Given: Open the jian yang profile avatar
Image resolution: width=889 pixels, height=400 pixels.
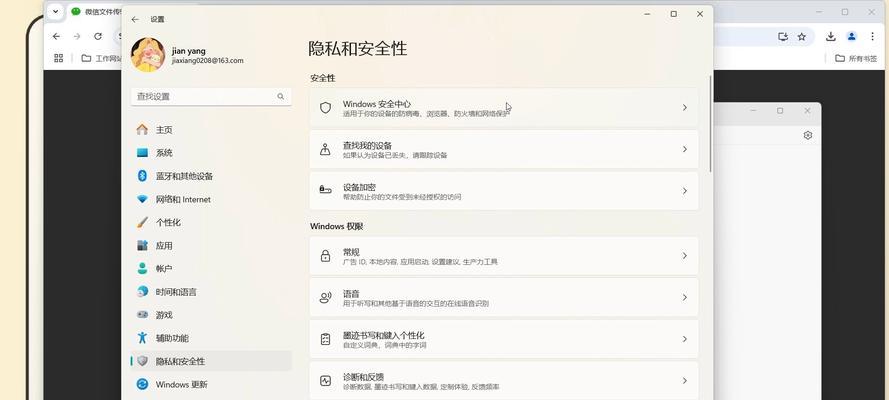Looking at the screenshot, I should pyautogui.click(x=148, y=55).
